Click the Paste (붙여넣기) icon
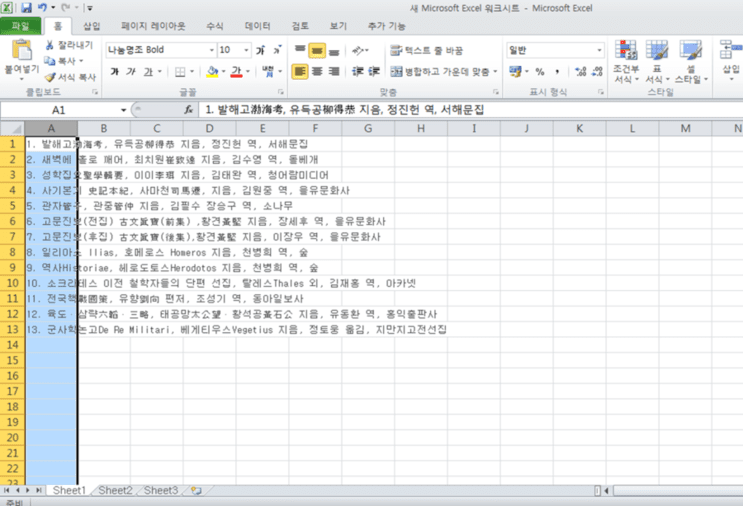 [21, 51]
